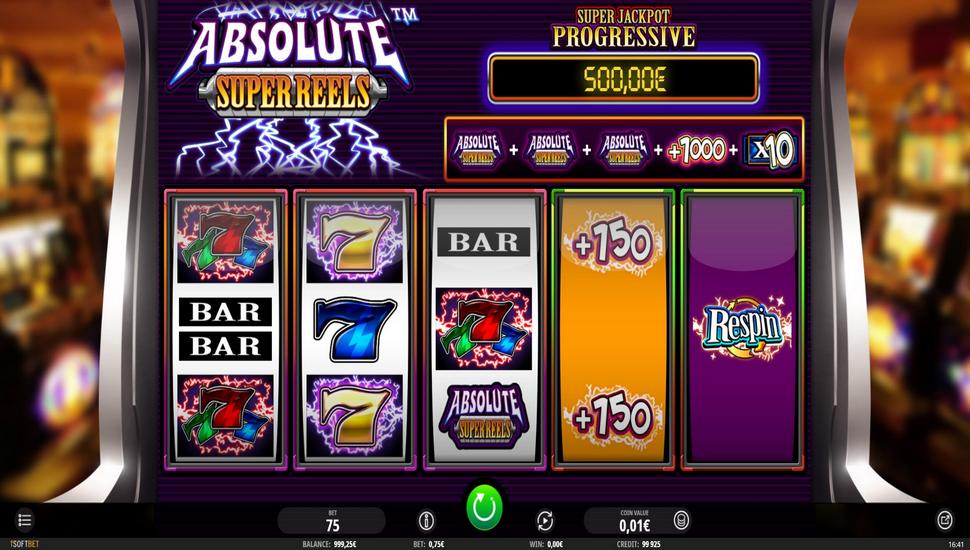This screenshot has width=970, height=550.
Task: Click the exit game icon
Action: click(x=945, y=520)
